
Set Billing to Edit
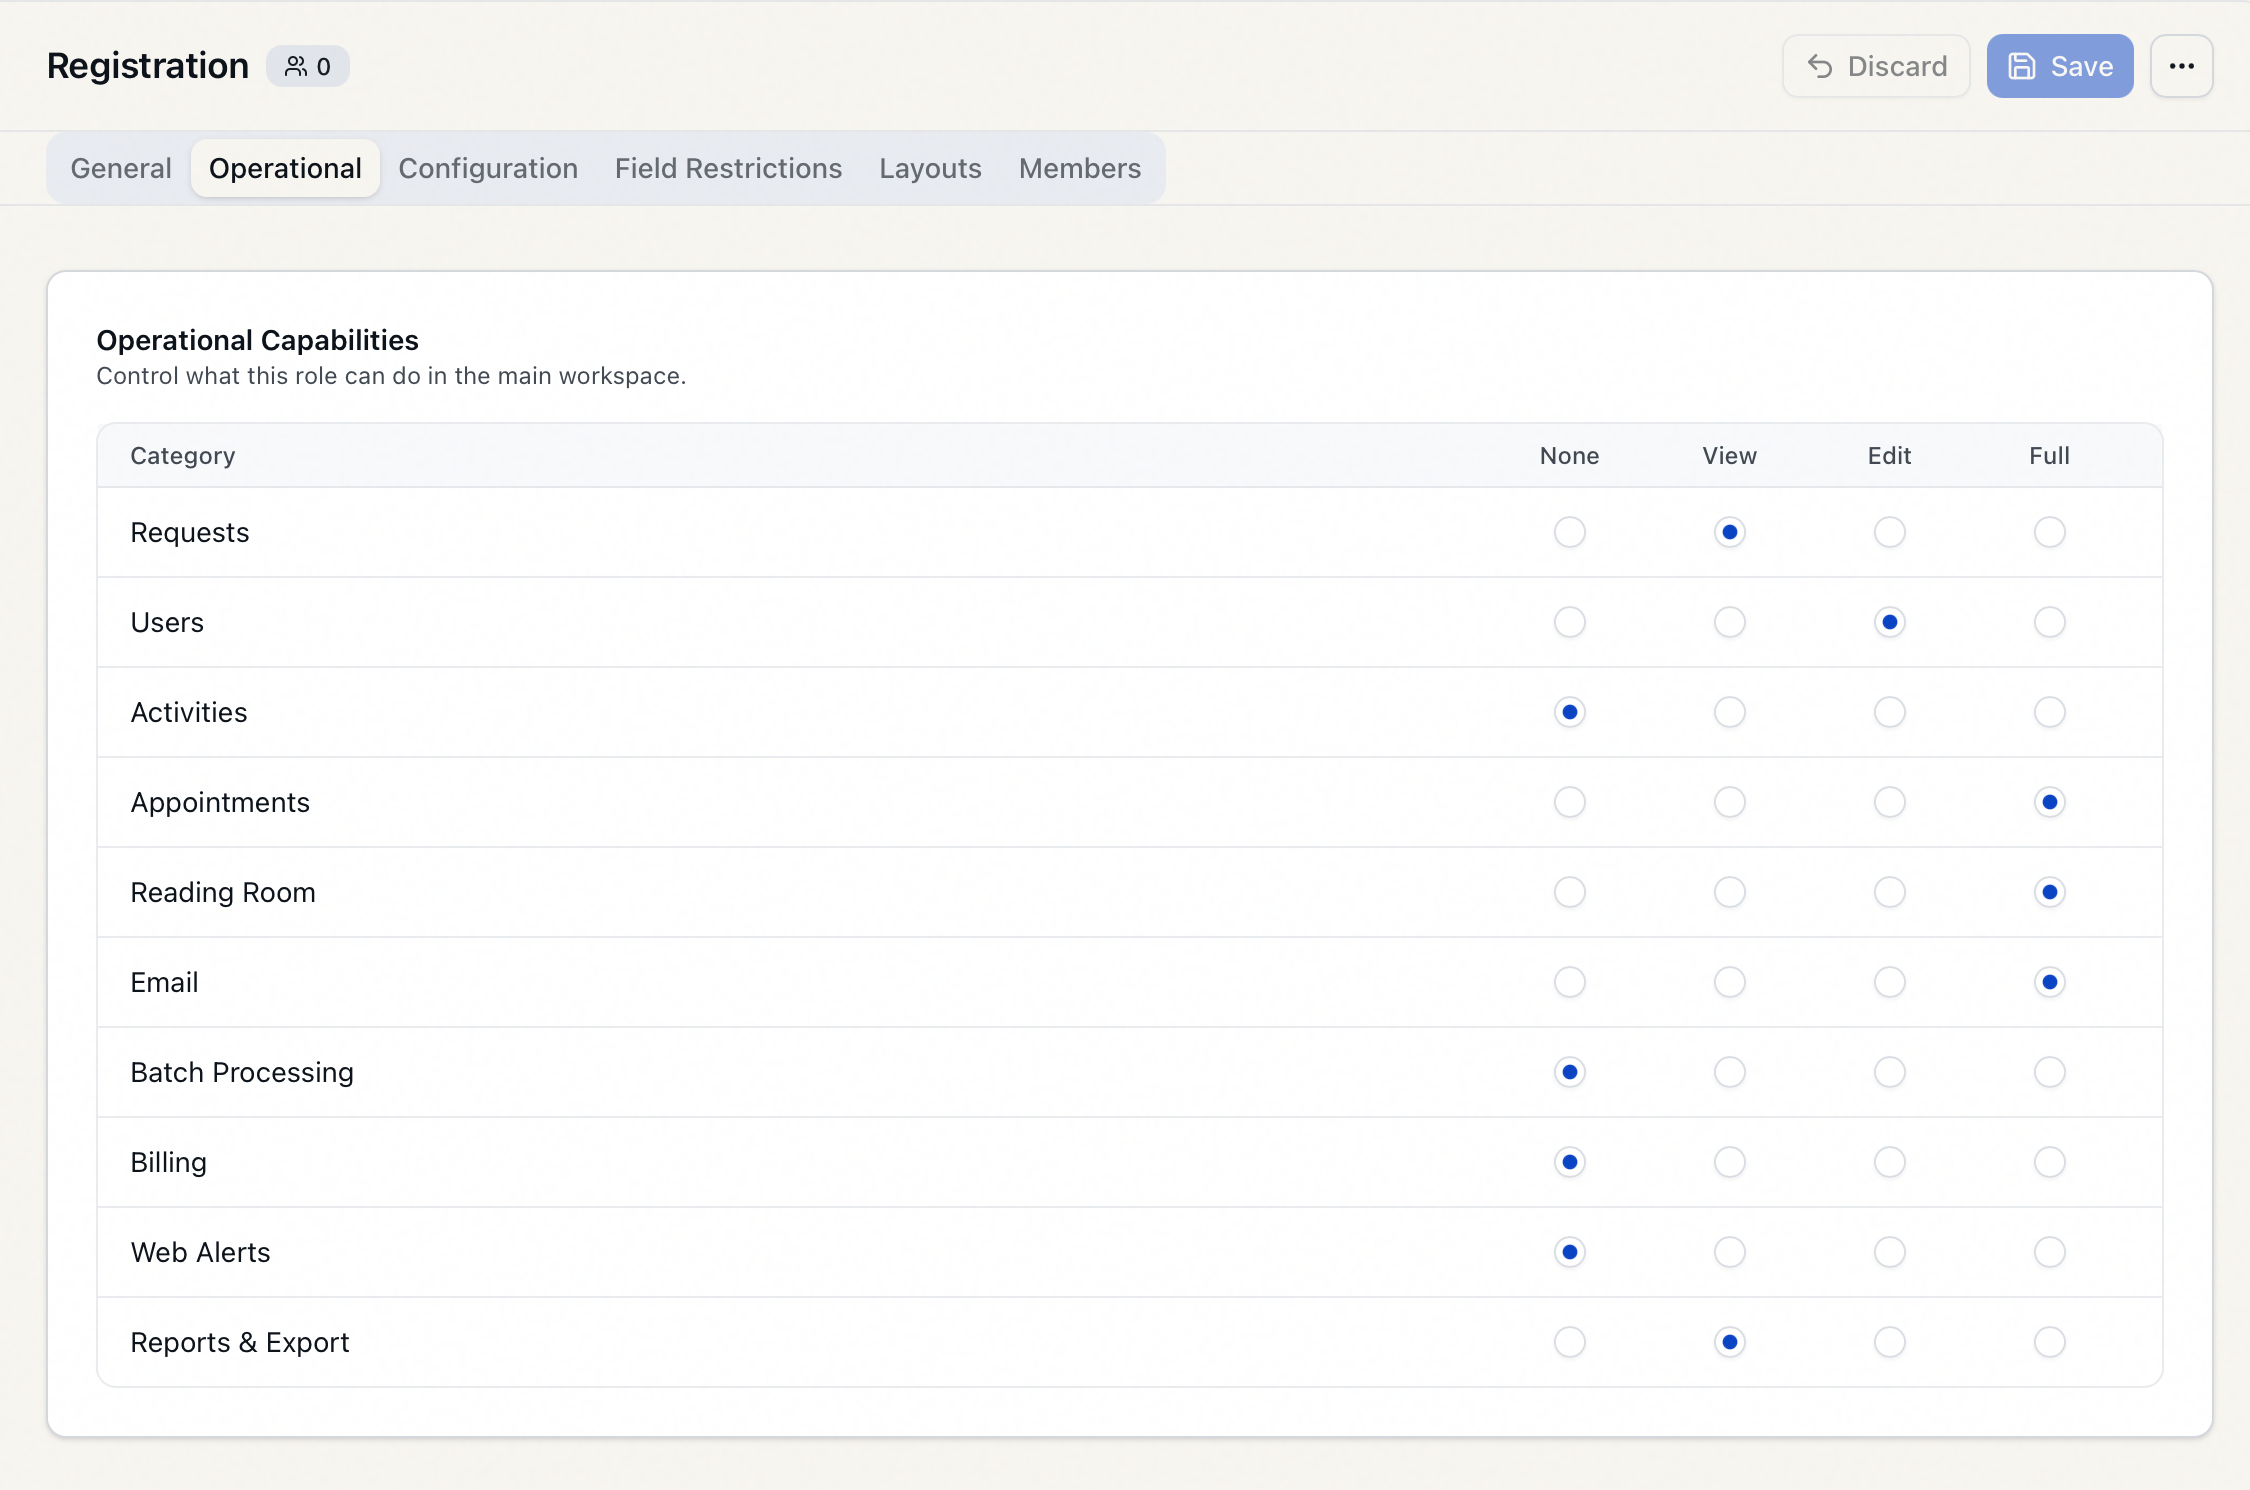coord(1890,1162)
